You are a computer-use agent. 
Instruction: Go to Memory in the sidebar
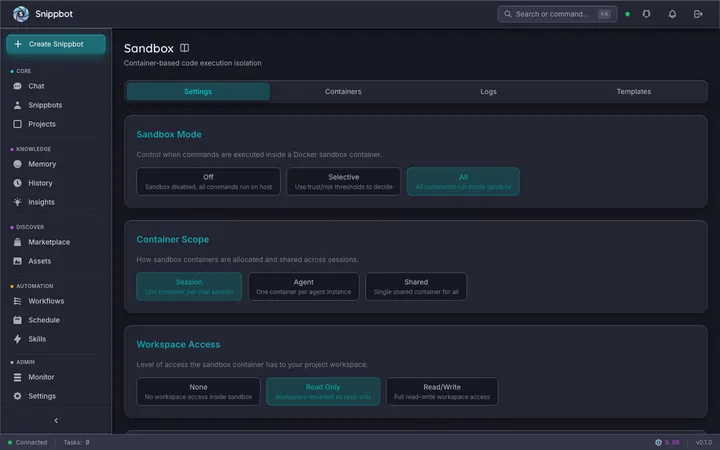55,164
